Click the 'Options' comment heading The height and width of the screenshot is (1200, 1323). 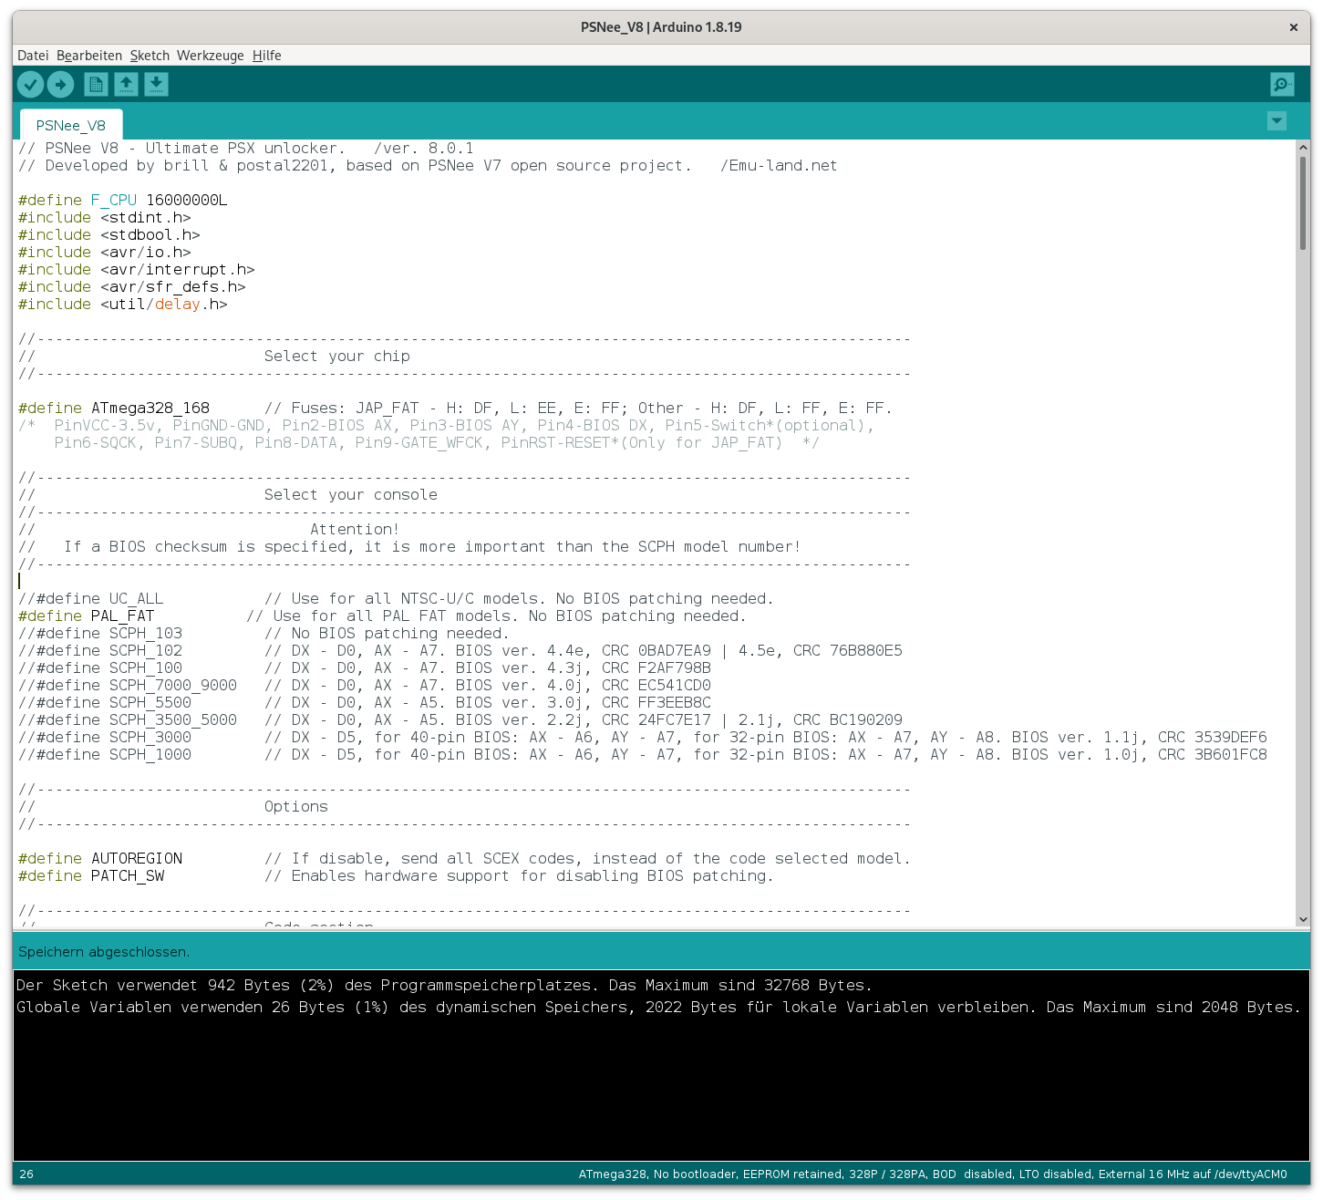(296, 807)
